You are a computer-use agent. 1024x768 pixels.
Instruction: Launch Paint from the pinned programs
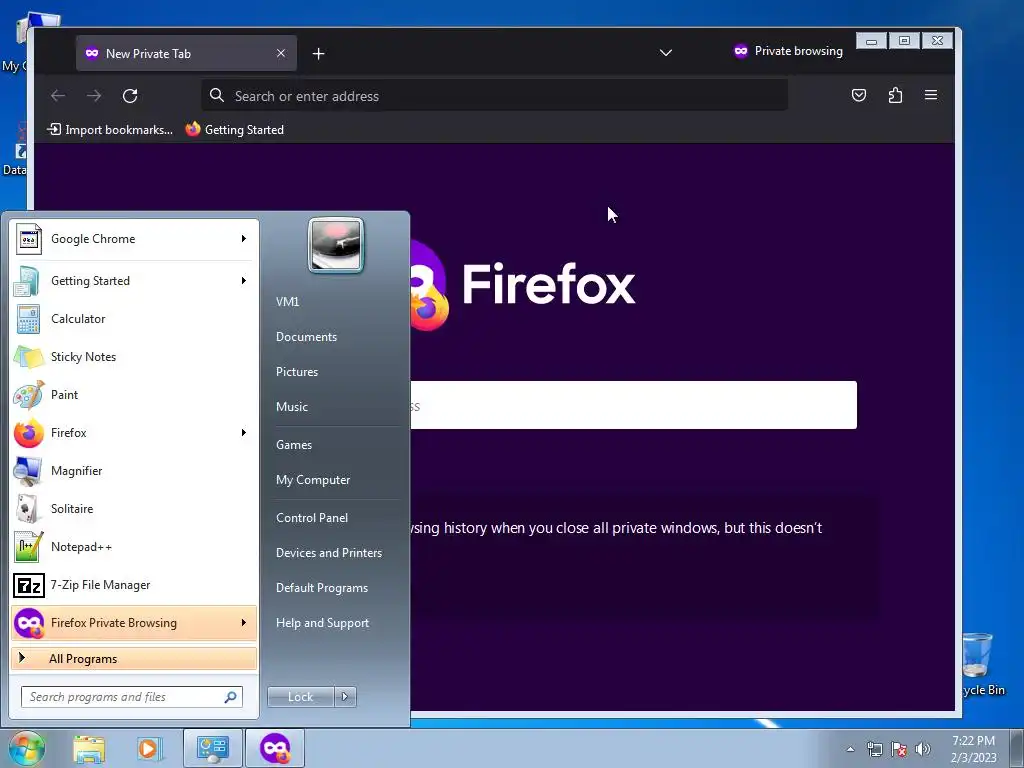[134, 394]
